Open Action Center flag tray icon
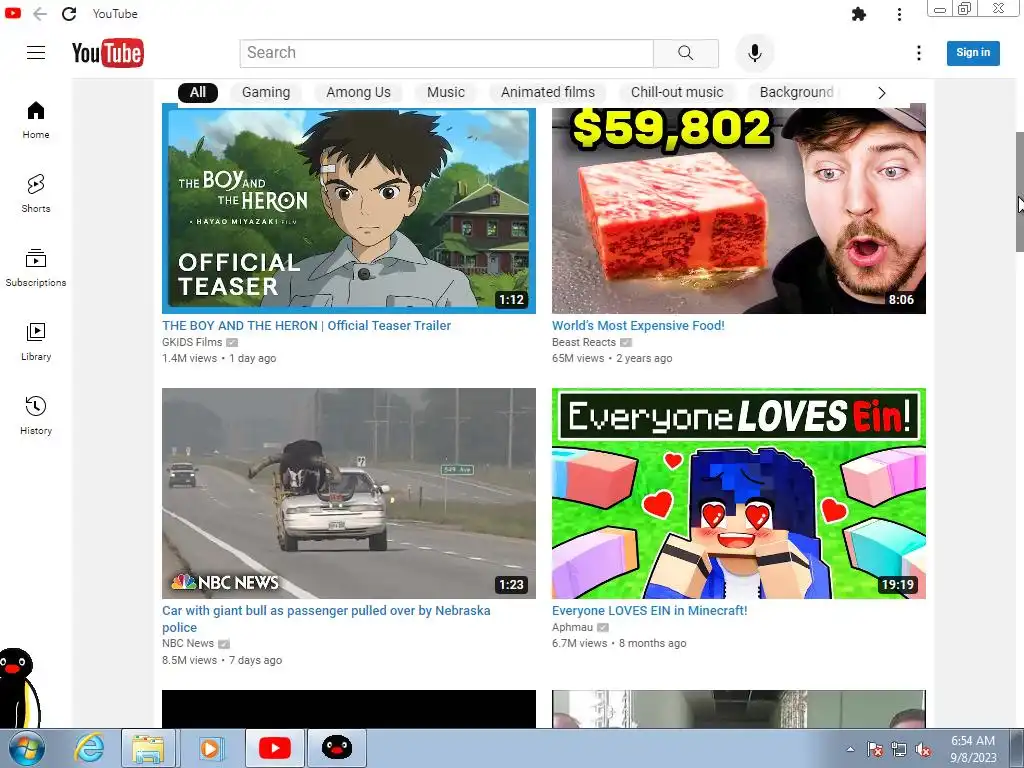Image resolution: width=1024 pixels, height=768 pixels. [x=875, y=750]
